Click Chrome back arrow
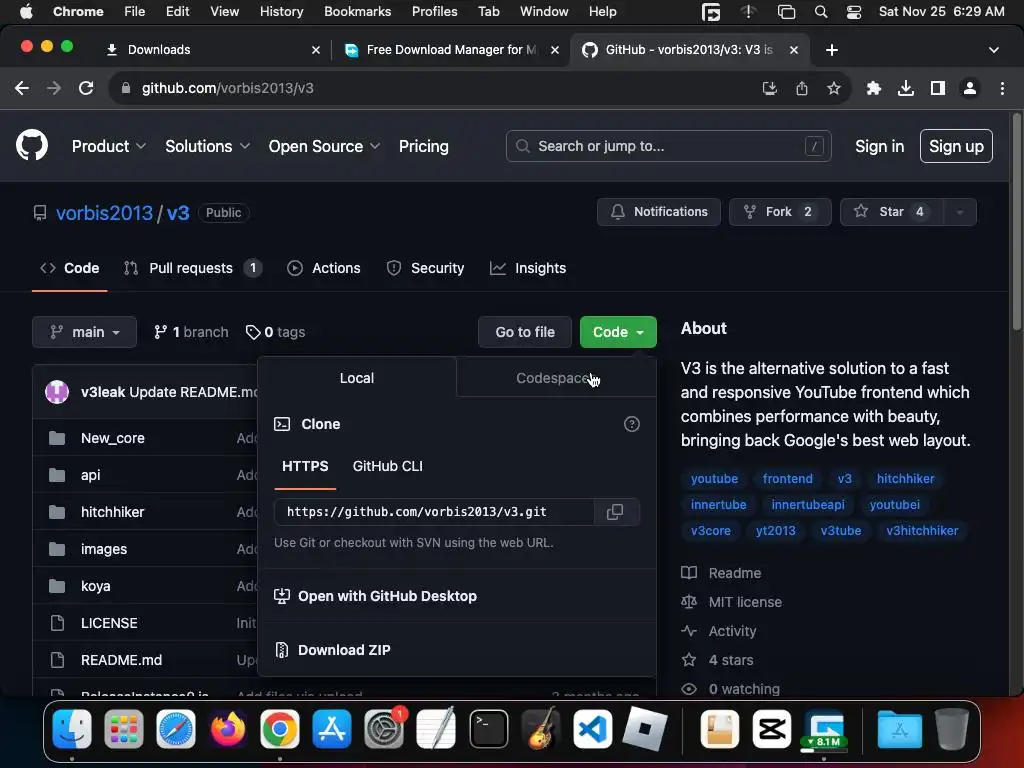1024x768 pixels. click(22, 88)
